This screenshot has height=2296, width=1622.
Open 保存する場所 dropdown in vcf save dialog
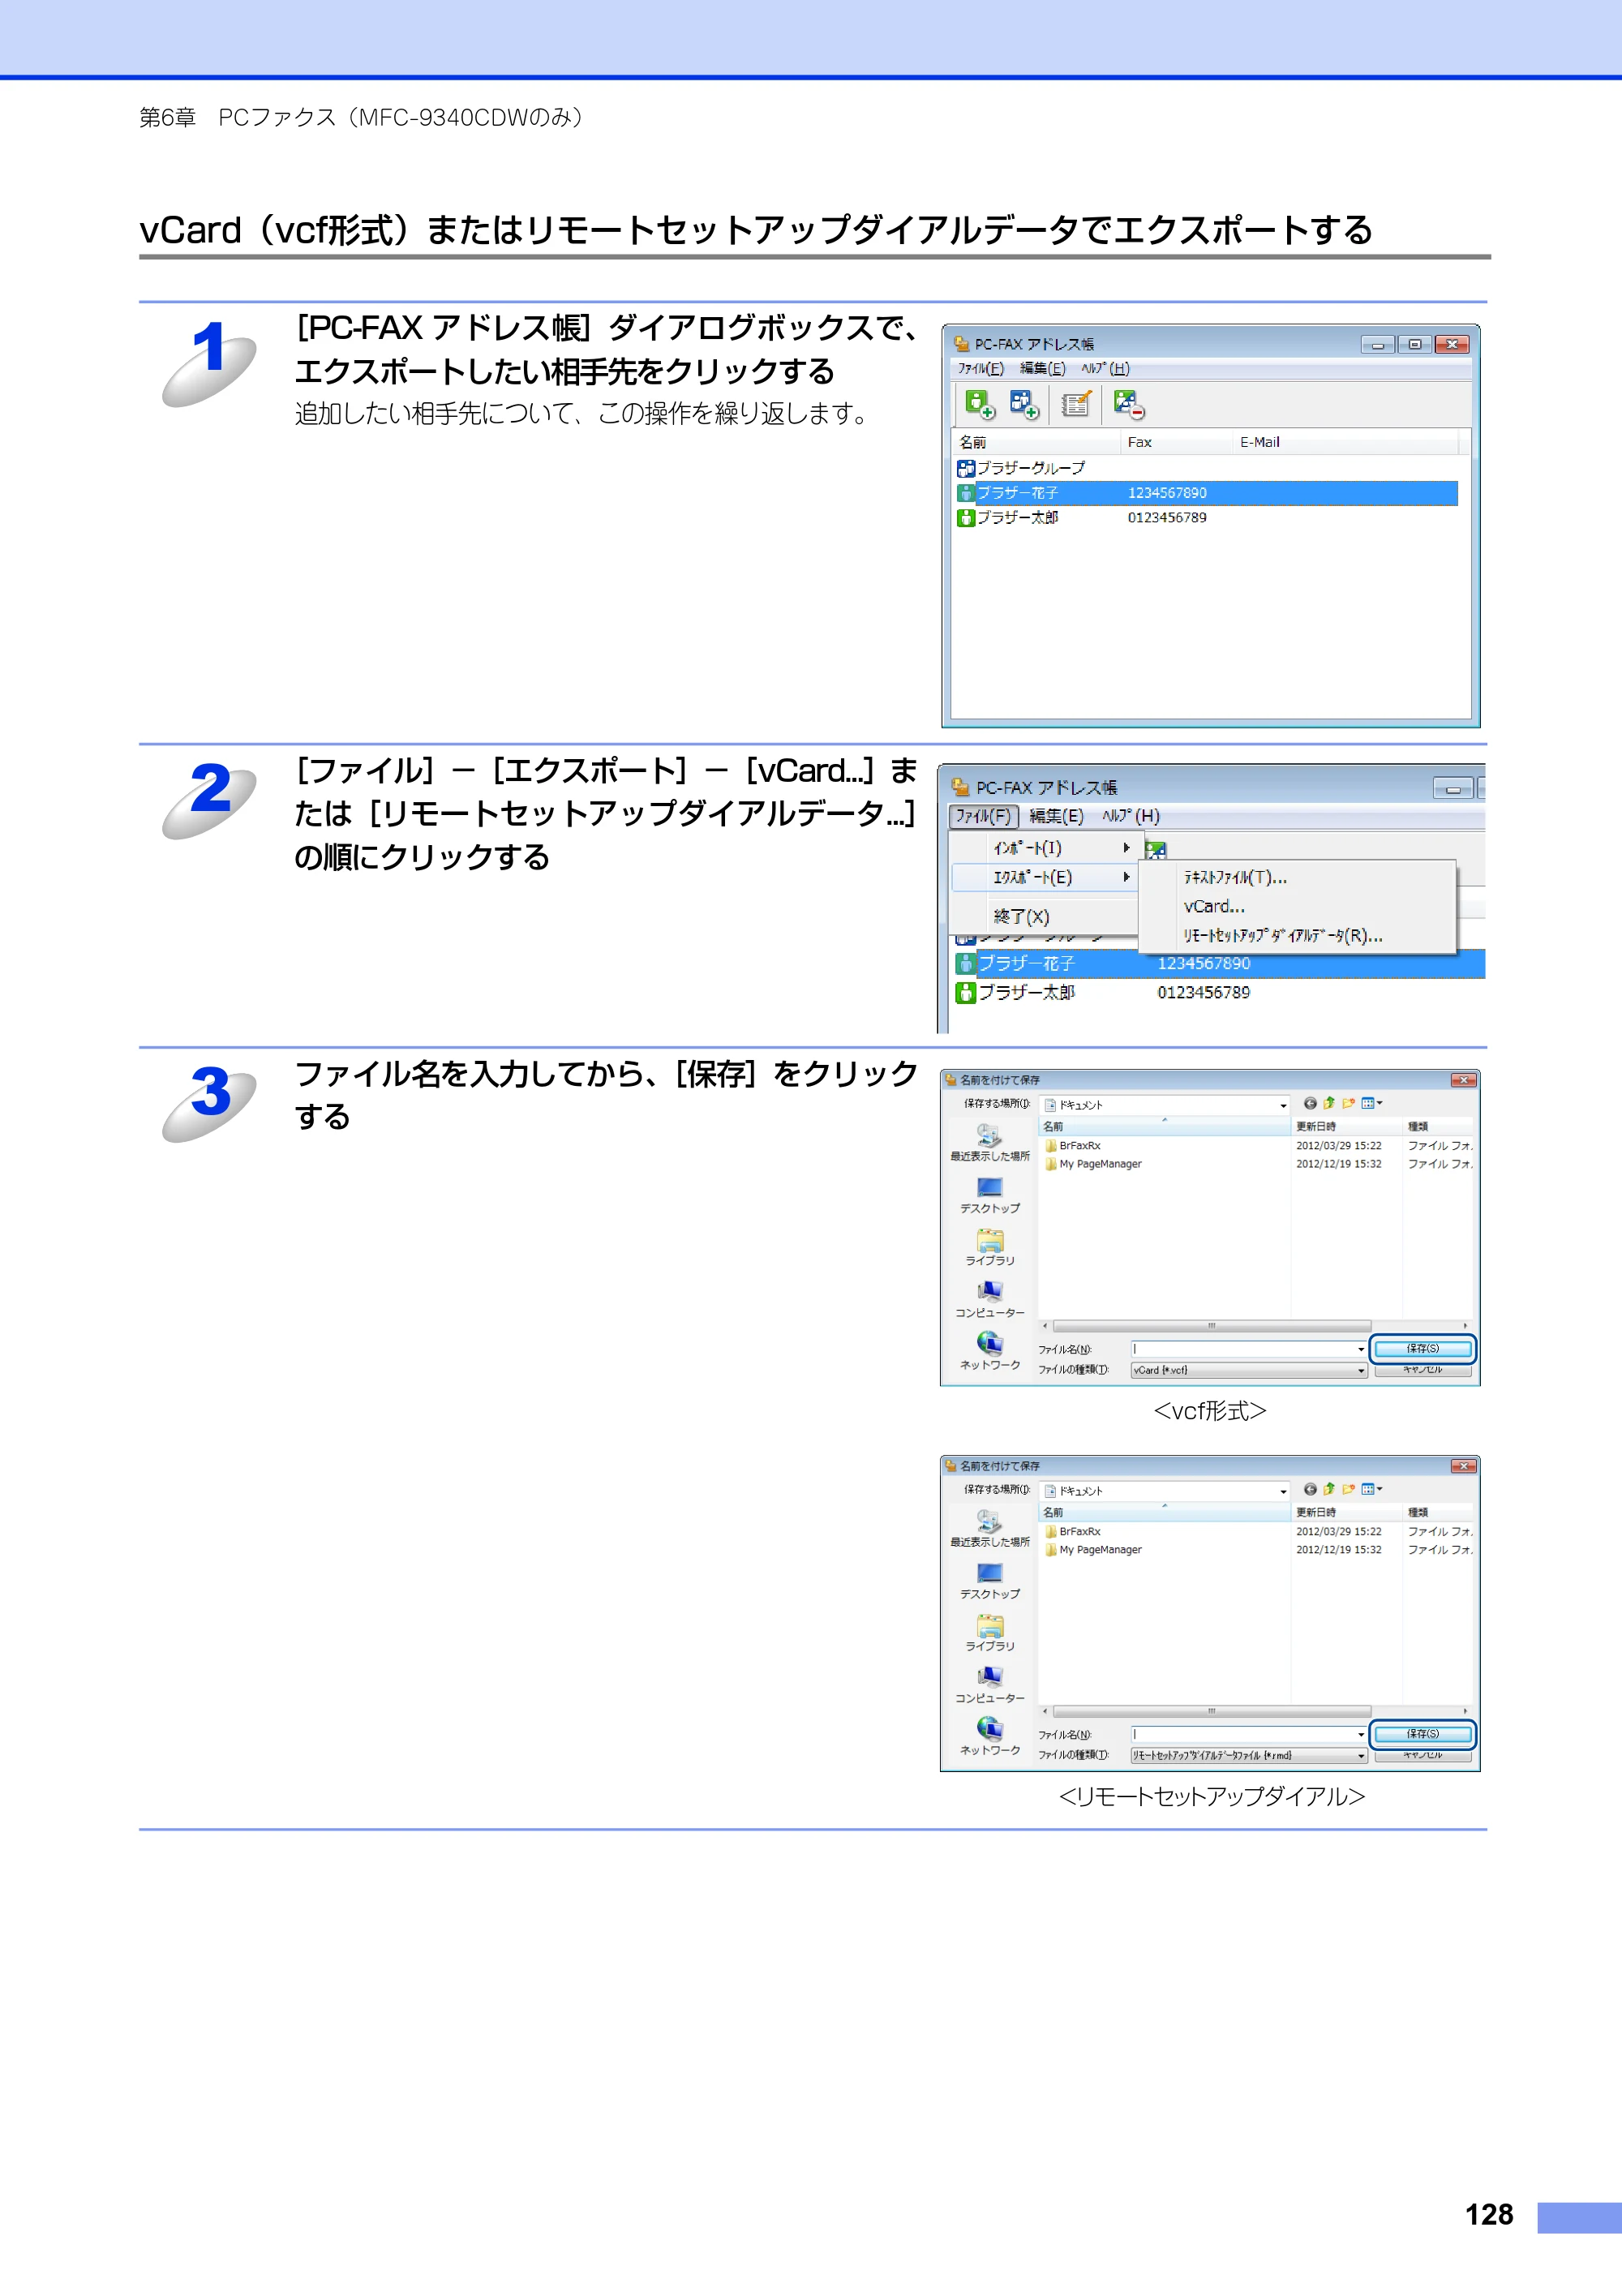(x=1165, y=1105)
